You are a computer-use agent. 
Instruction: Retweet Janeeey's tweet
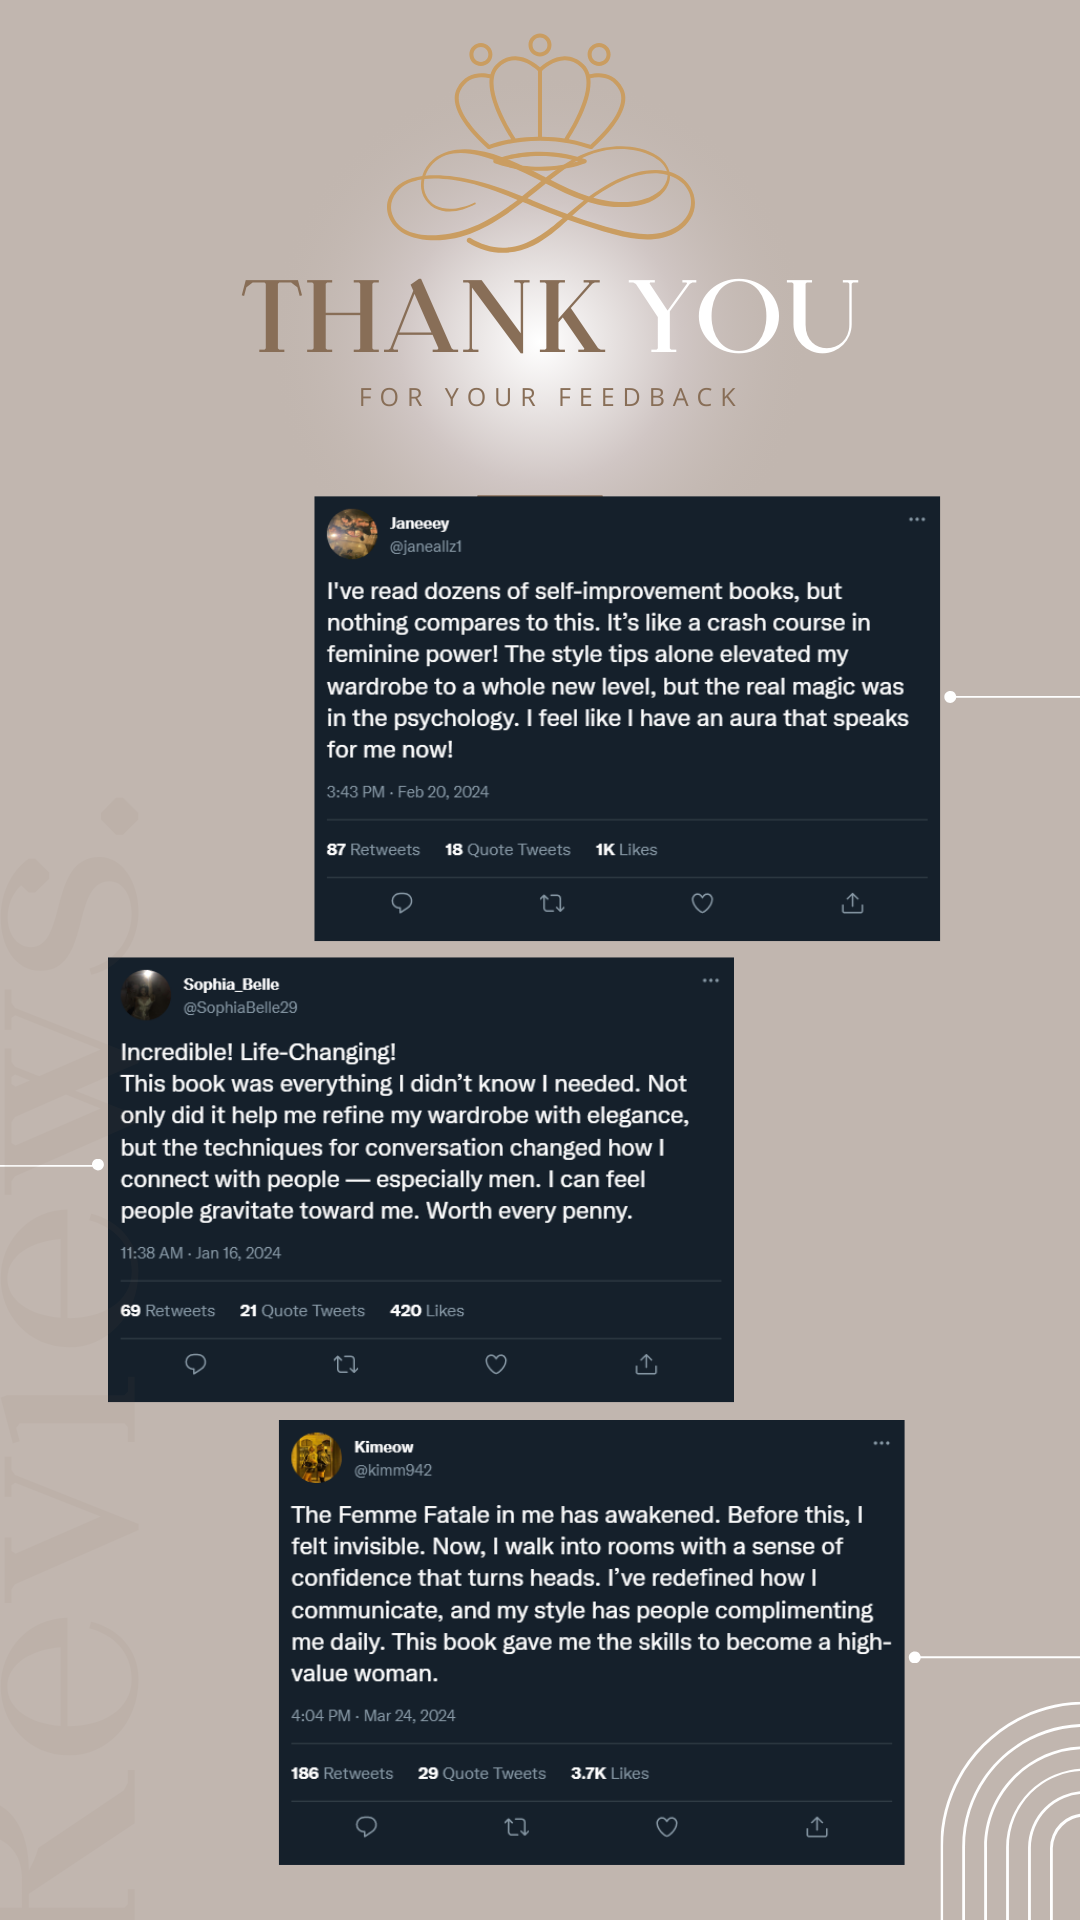(552, 903)
